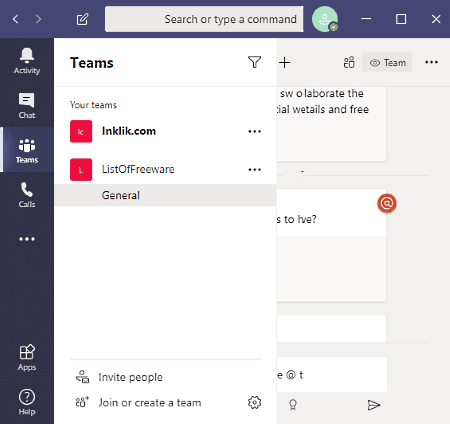Screen dimensions: 450x424
Task: Open the profile avatar menu
Action: 325,19
